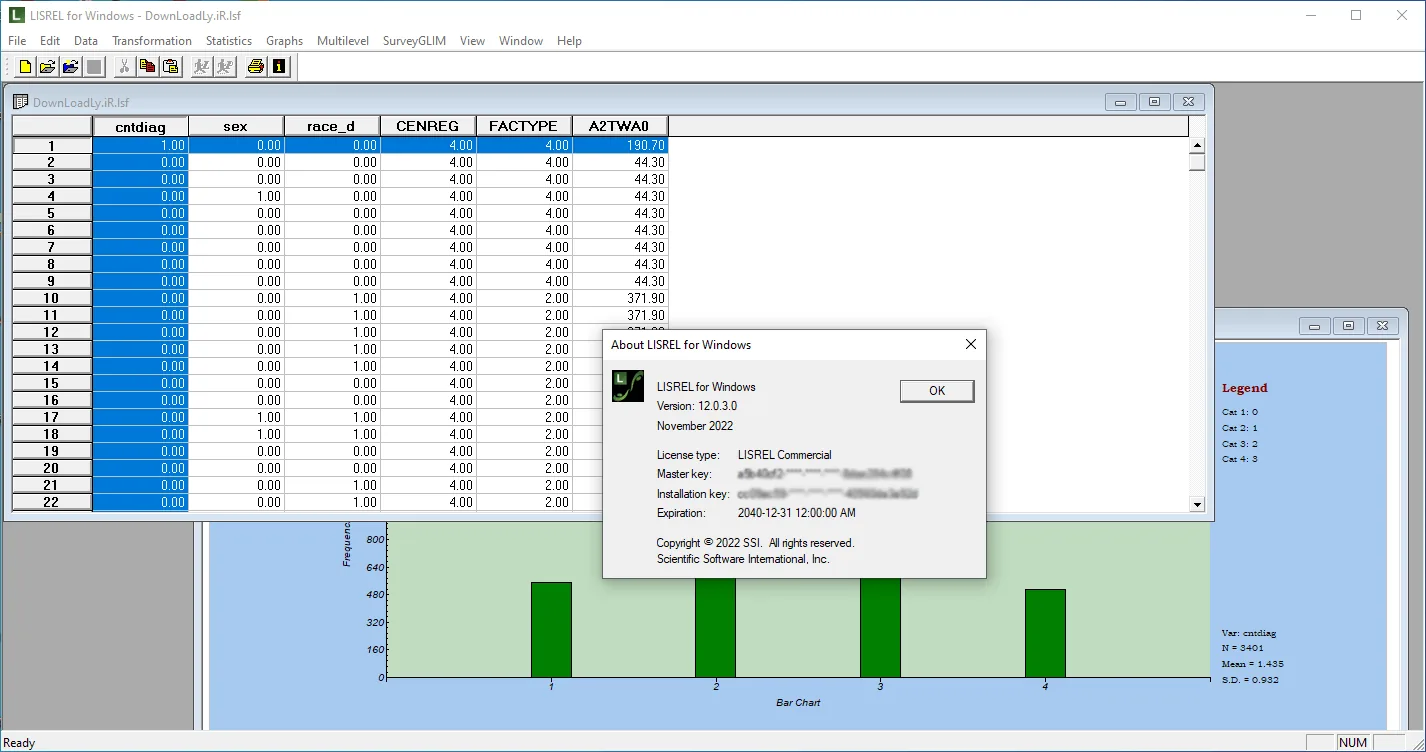The image size is (1426, 752).
Task: Open the SurveyGLIM menu
Action: 414,41
